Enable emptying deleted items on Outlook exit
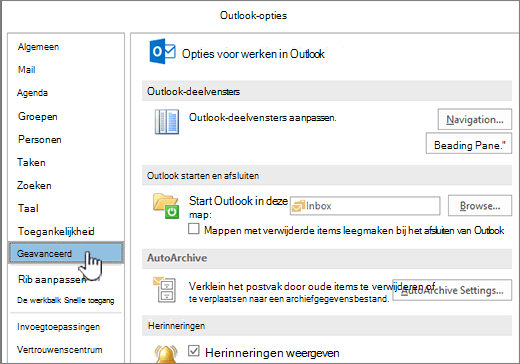 point(194,229)
